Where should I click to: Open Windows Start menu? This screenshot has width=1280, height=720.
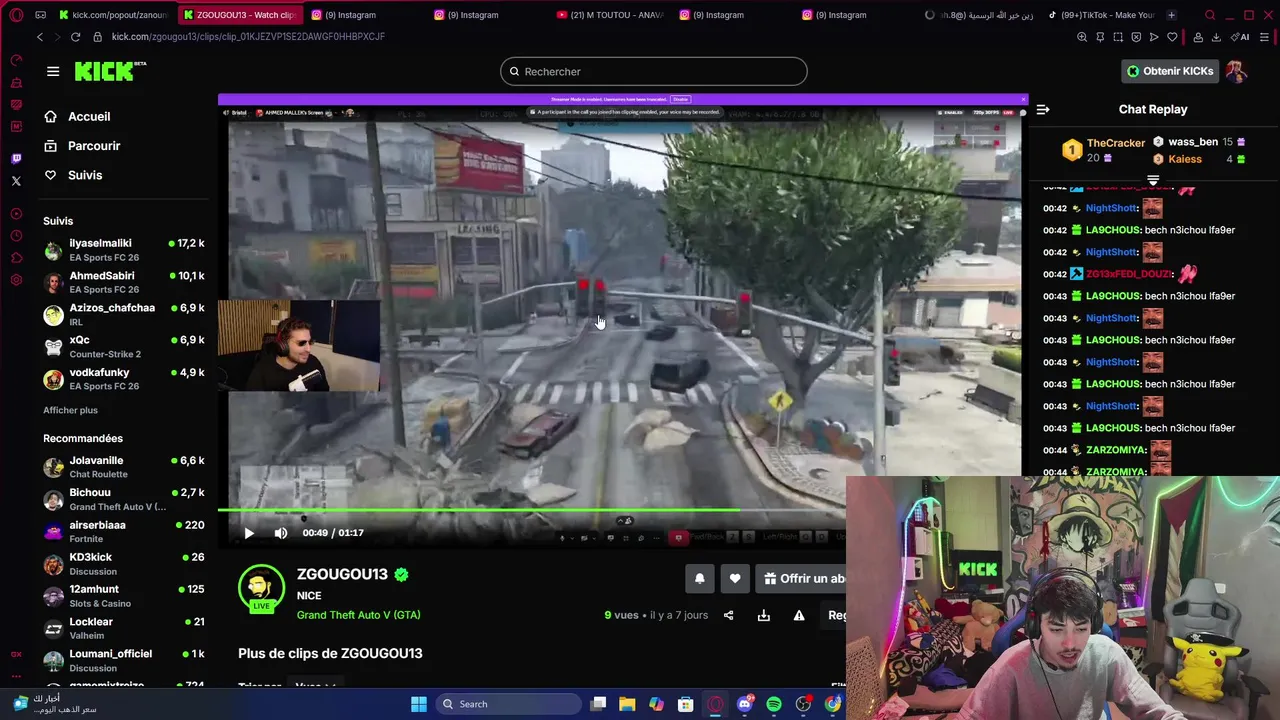[419, 704]
